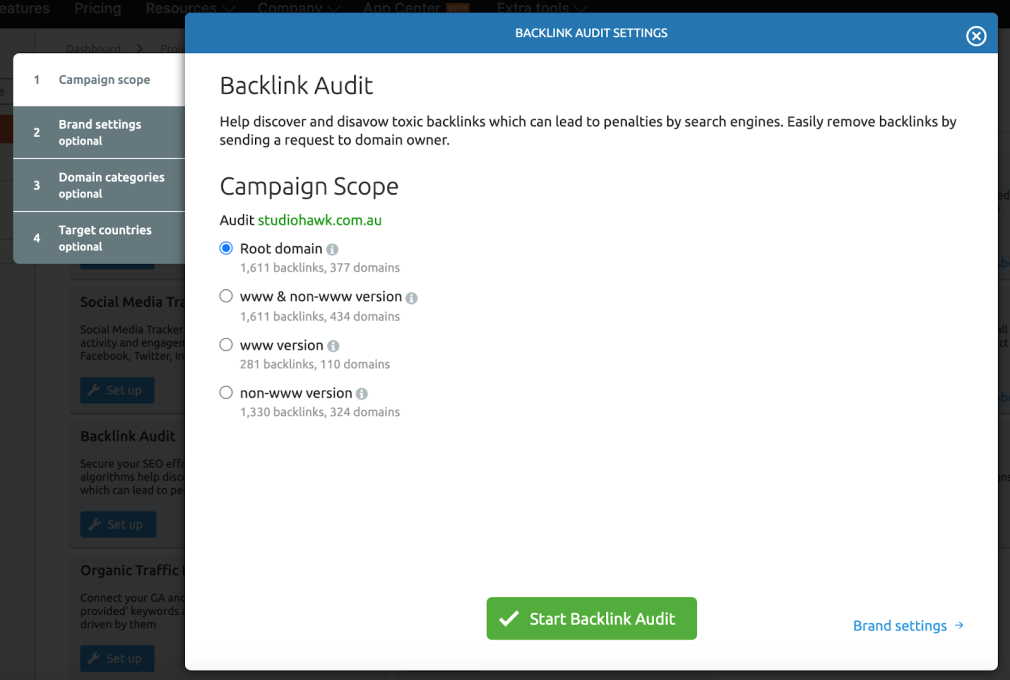
Task: Click info icon next to www version
Action: [x=333, y=346]
